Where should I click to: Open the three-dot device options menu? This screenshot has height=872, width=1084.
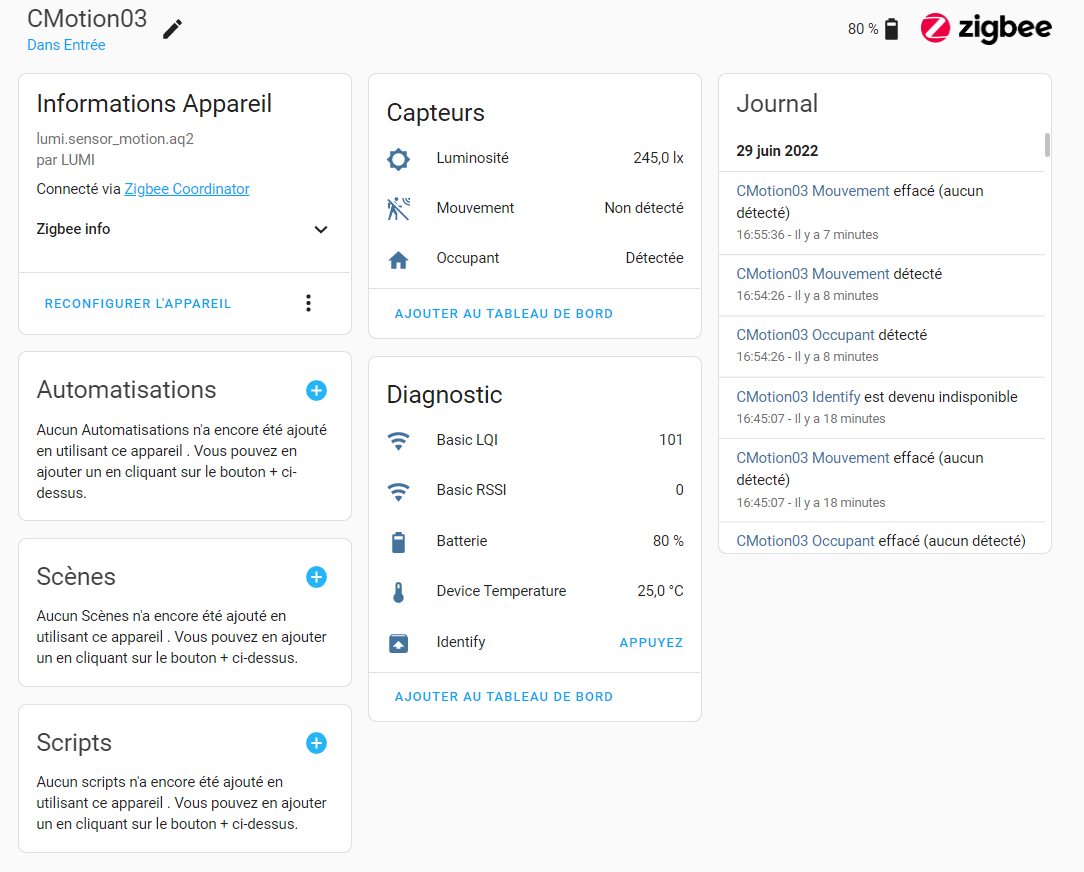[x=308, y=303]
